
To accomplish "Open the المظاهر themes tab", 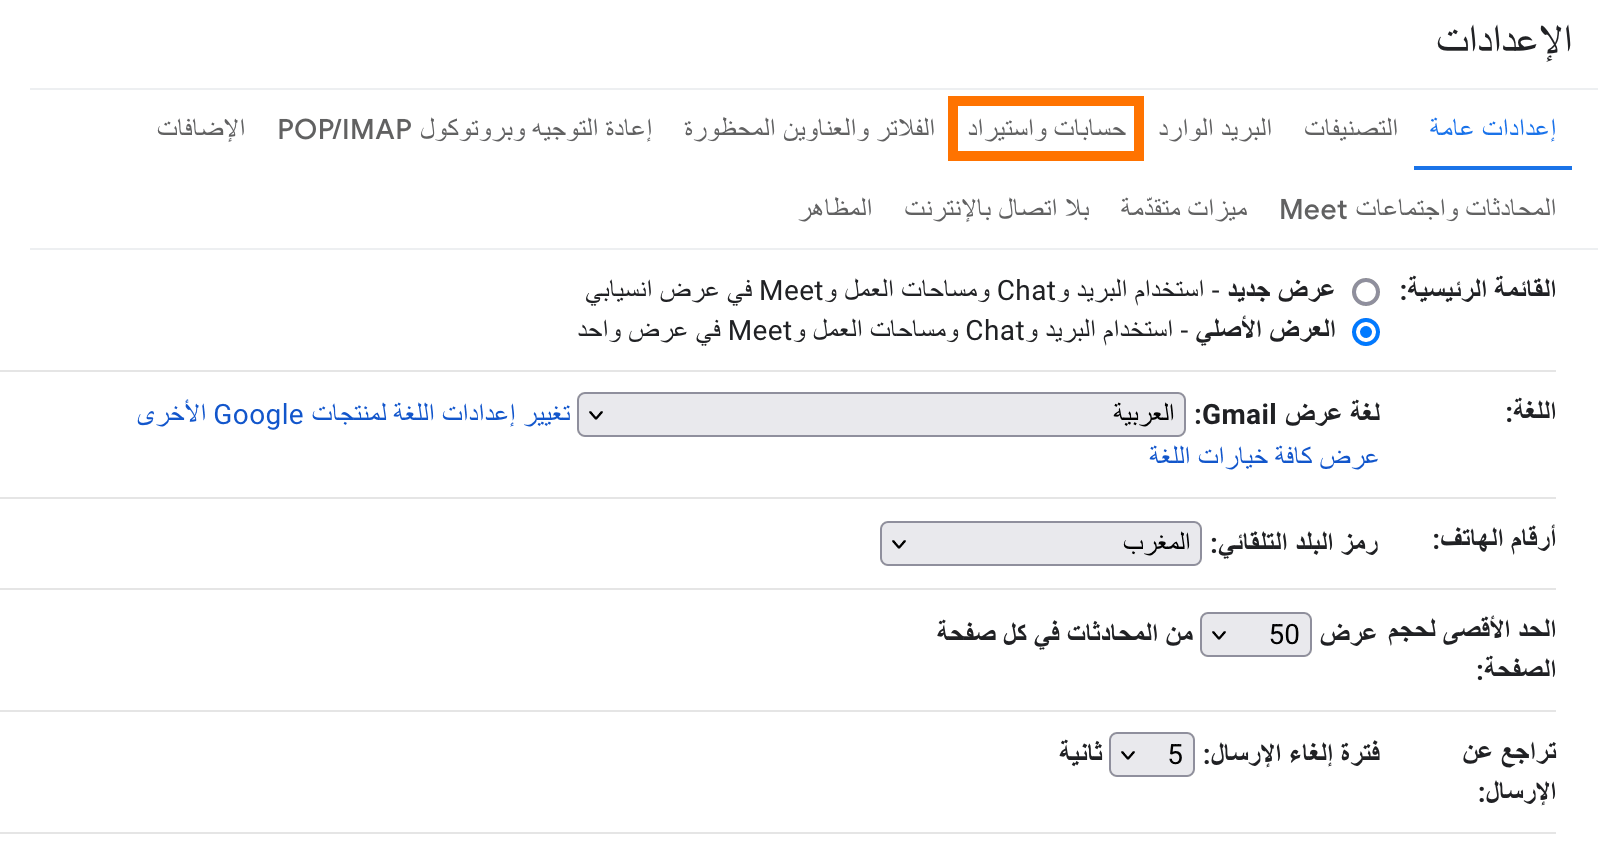I will click(x=835, y=208).
